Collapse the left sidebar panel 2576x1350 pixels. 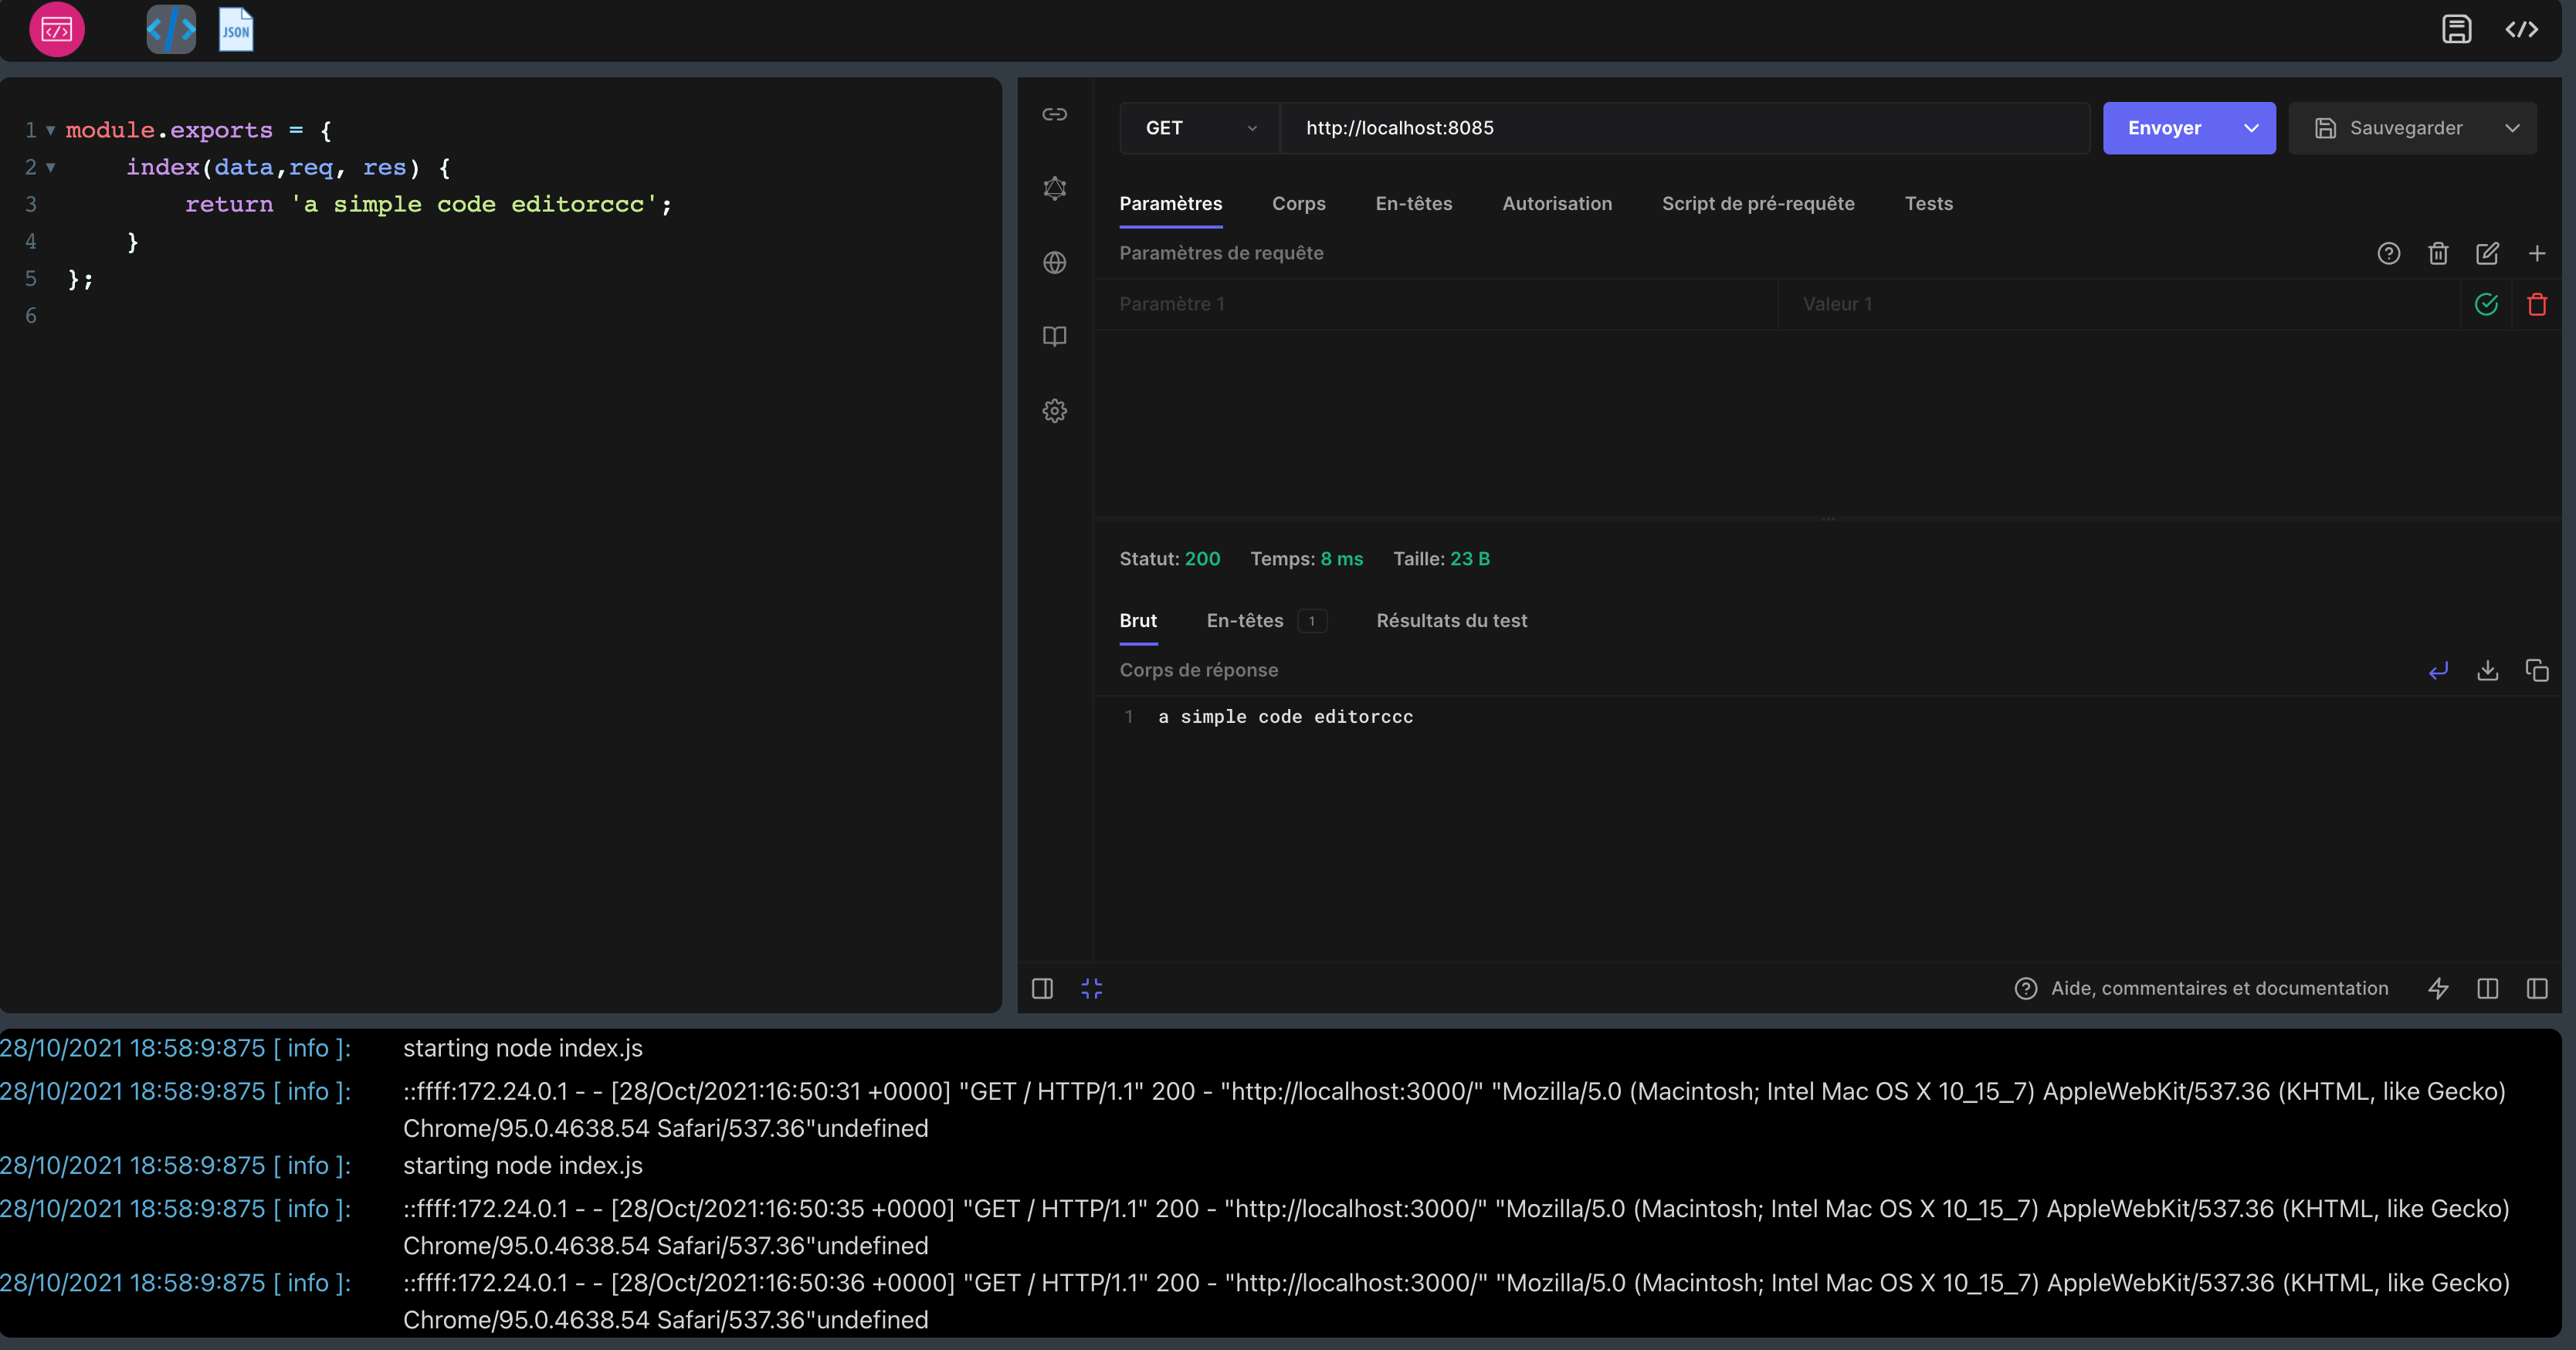pos(1042,988)
